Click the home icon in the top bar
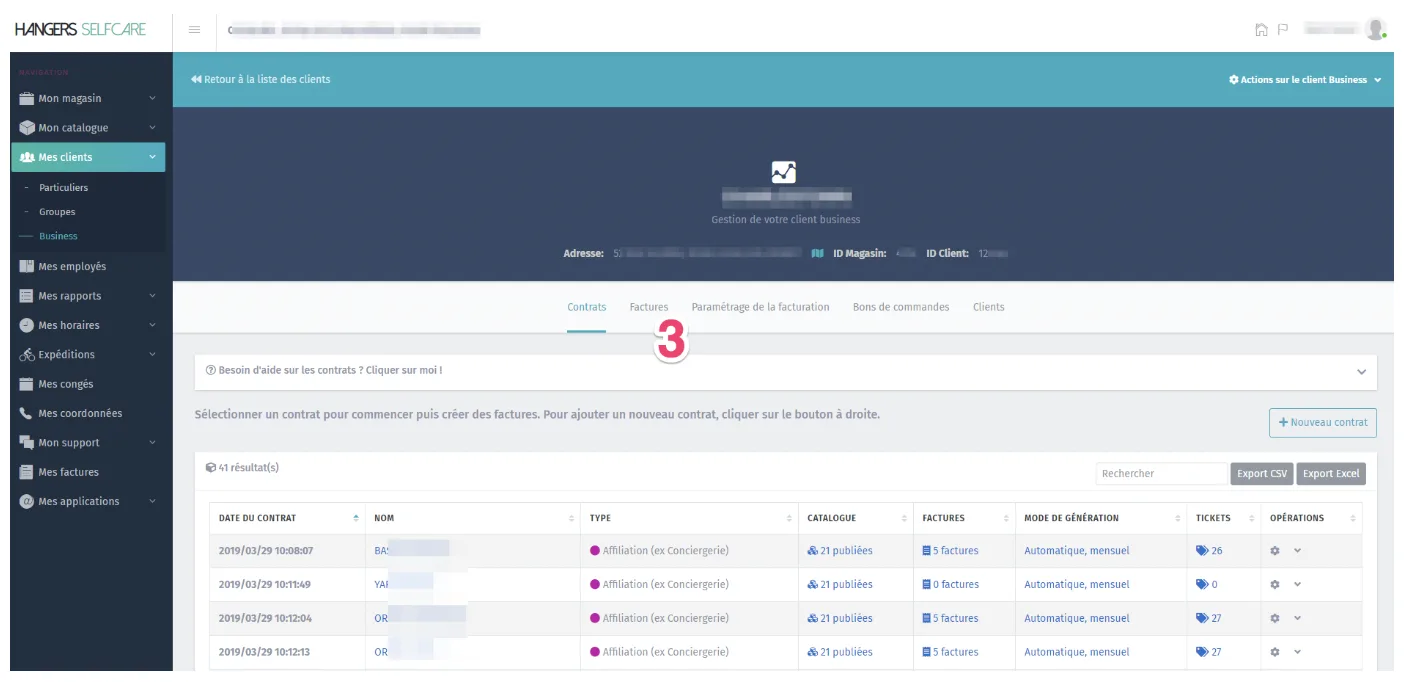 (x=1261, y=30)
